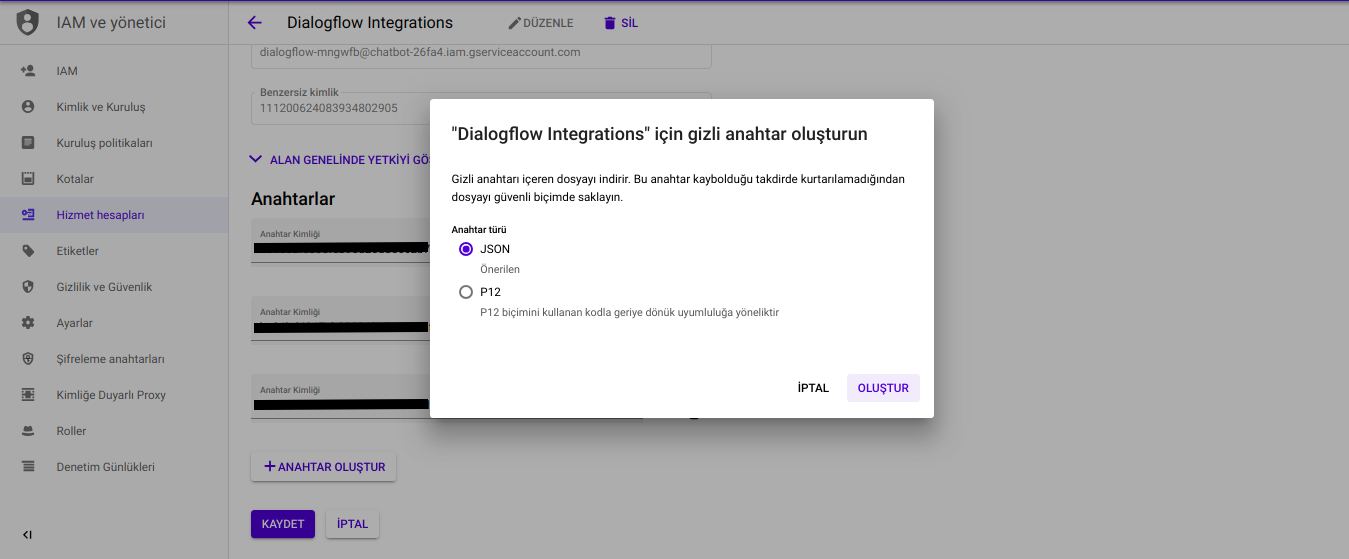1349x559 pixels.
Task: Click the Roller hat icon
Action: coord(28,431)
